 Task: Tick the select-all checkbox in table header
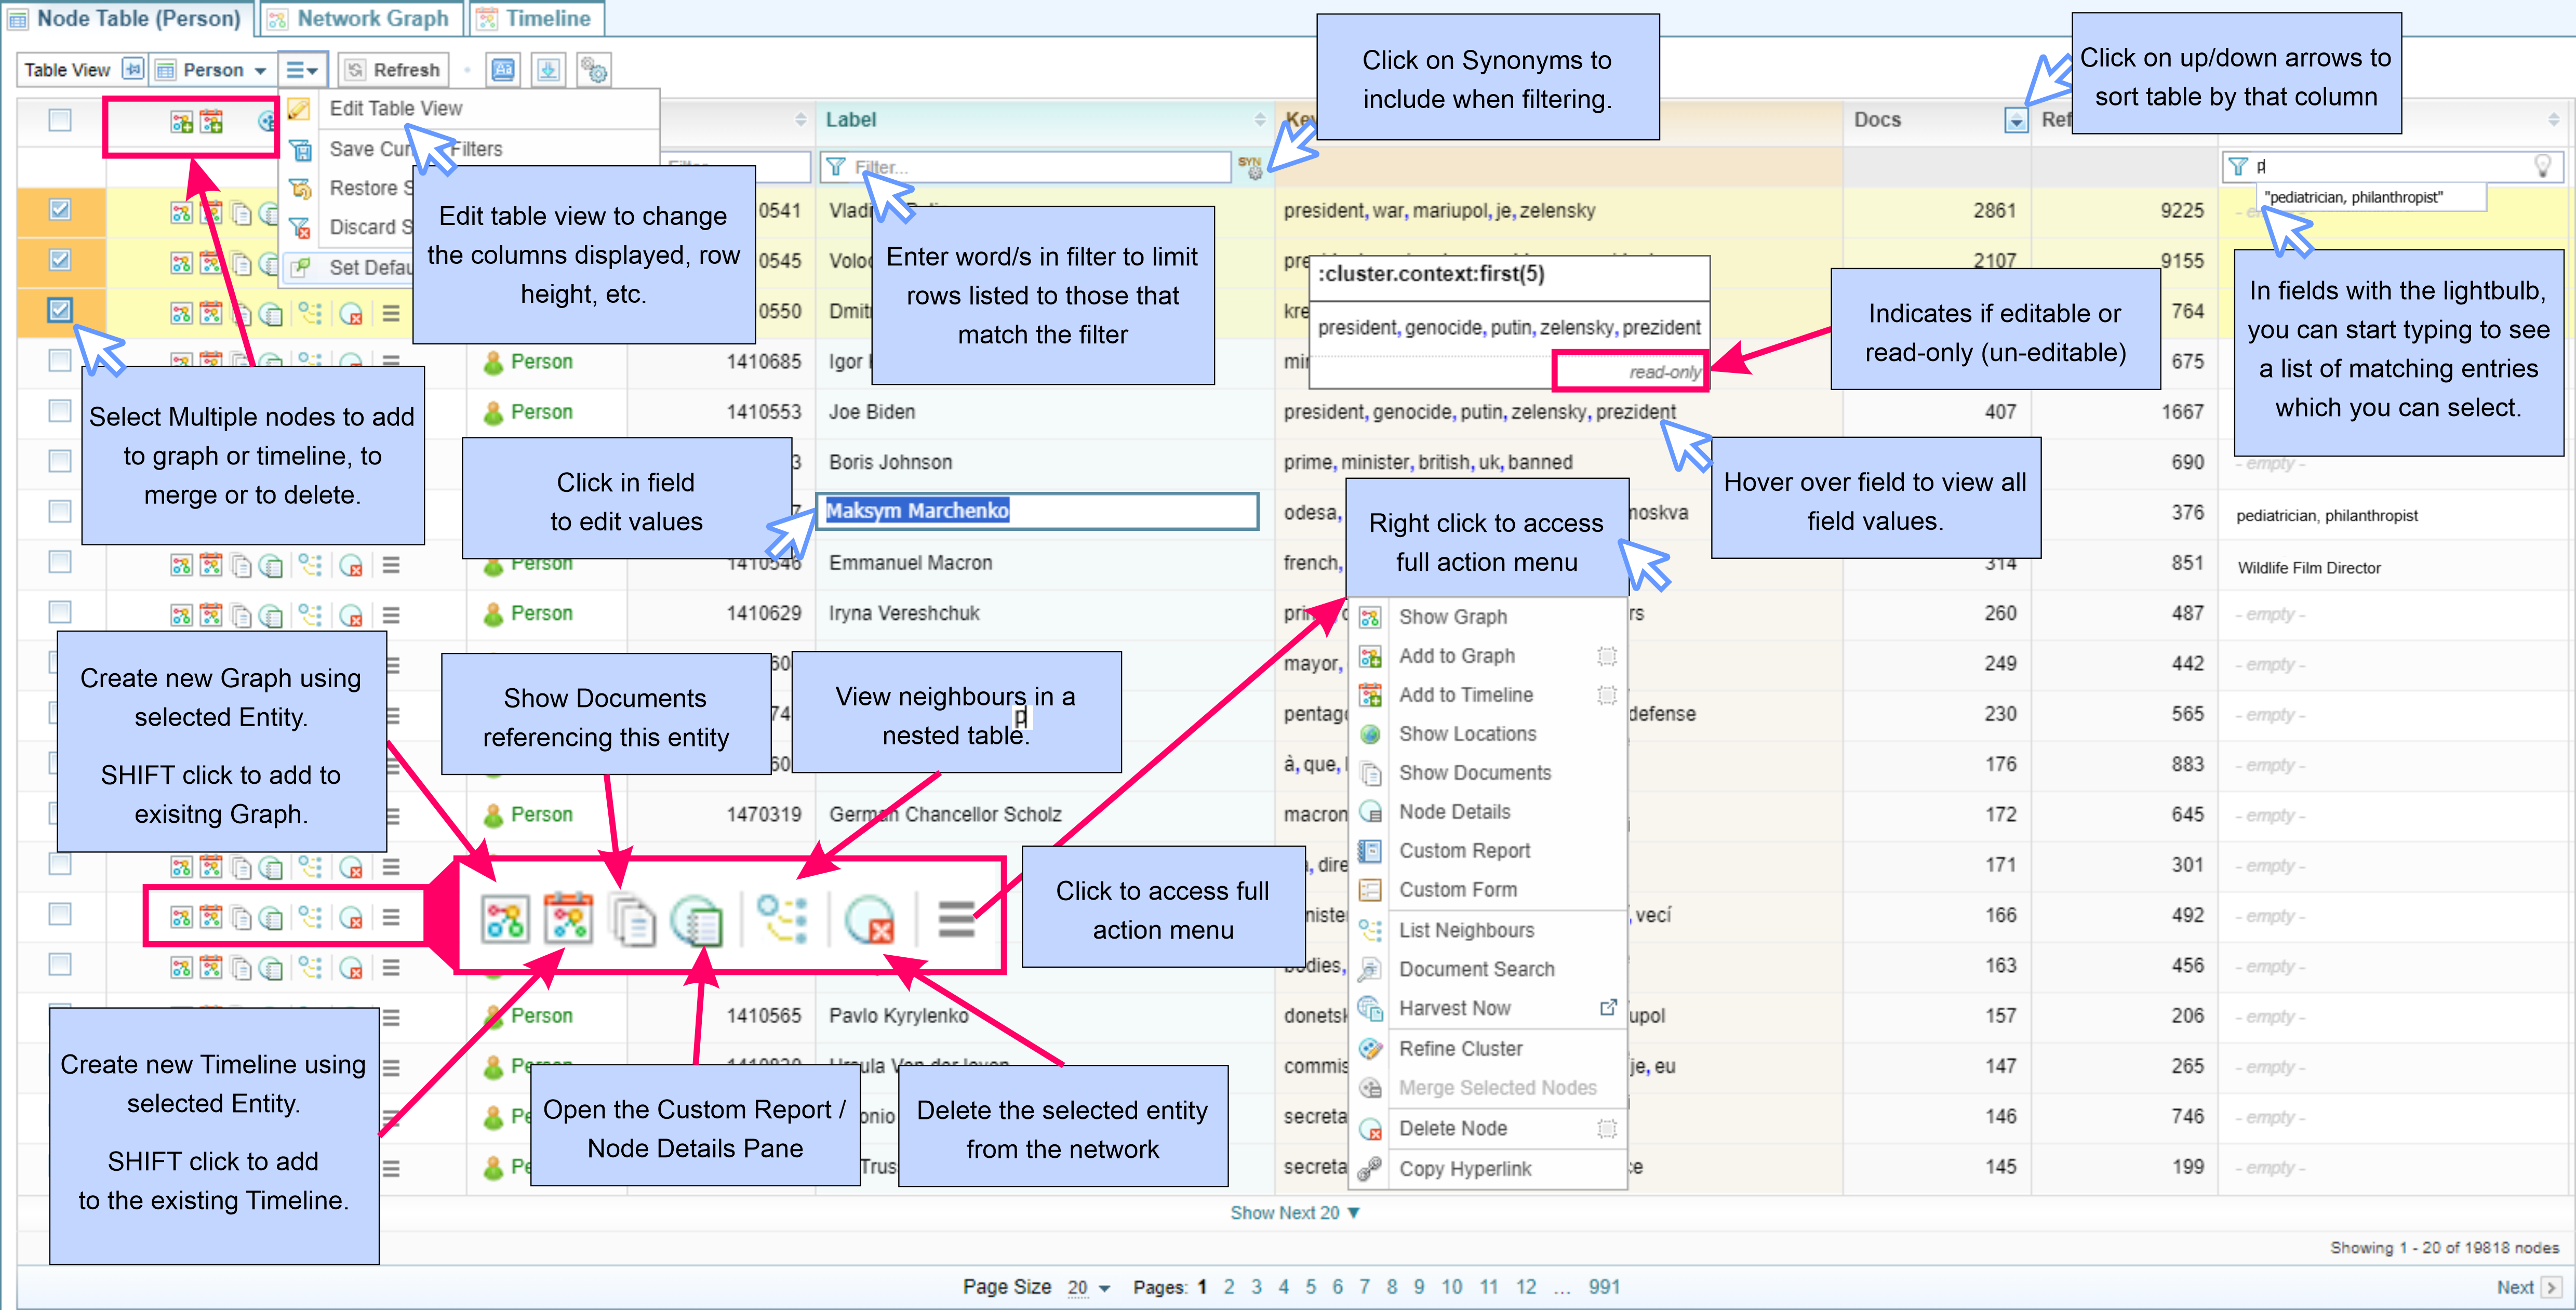click(x=60, y=120)
